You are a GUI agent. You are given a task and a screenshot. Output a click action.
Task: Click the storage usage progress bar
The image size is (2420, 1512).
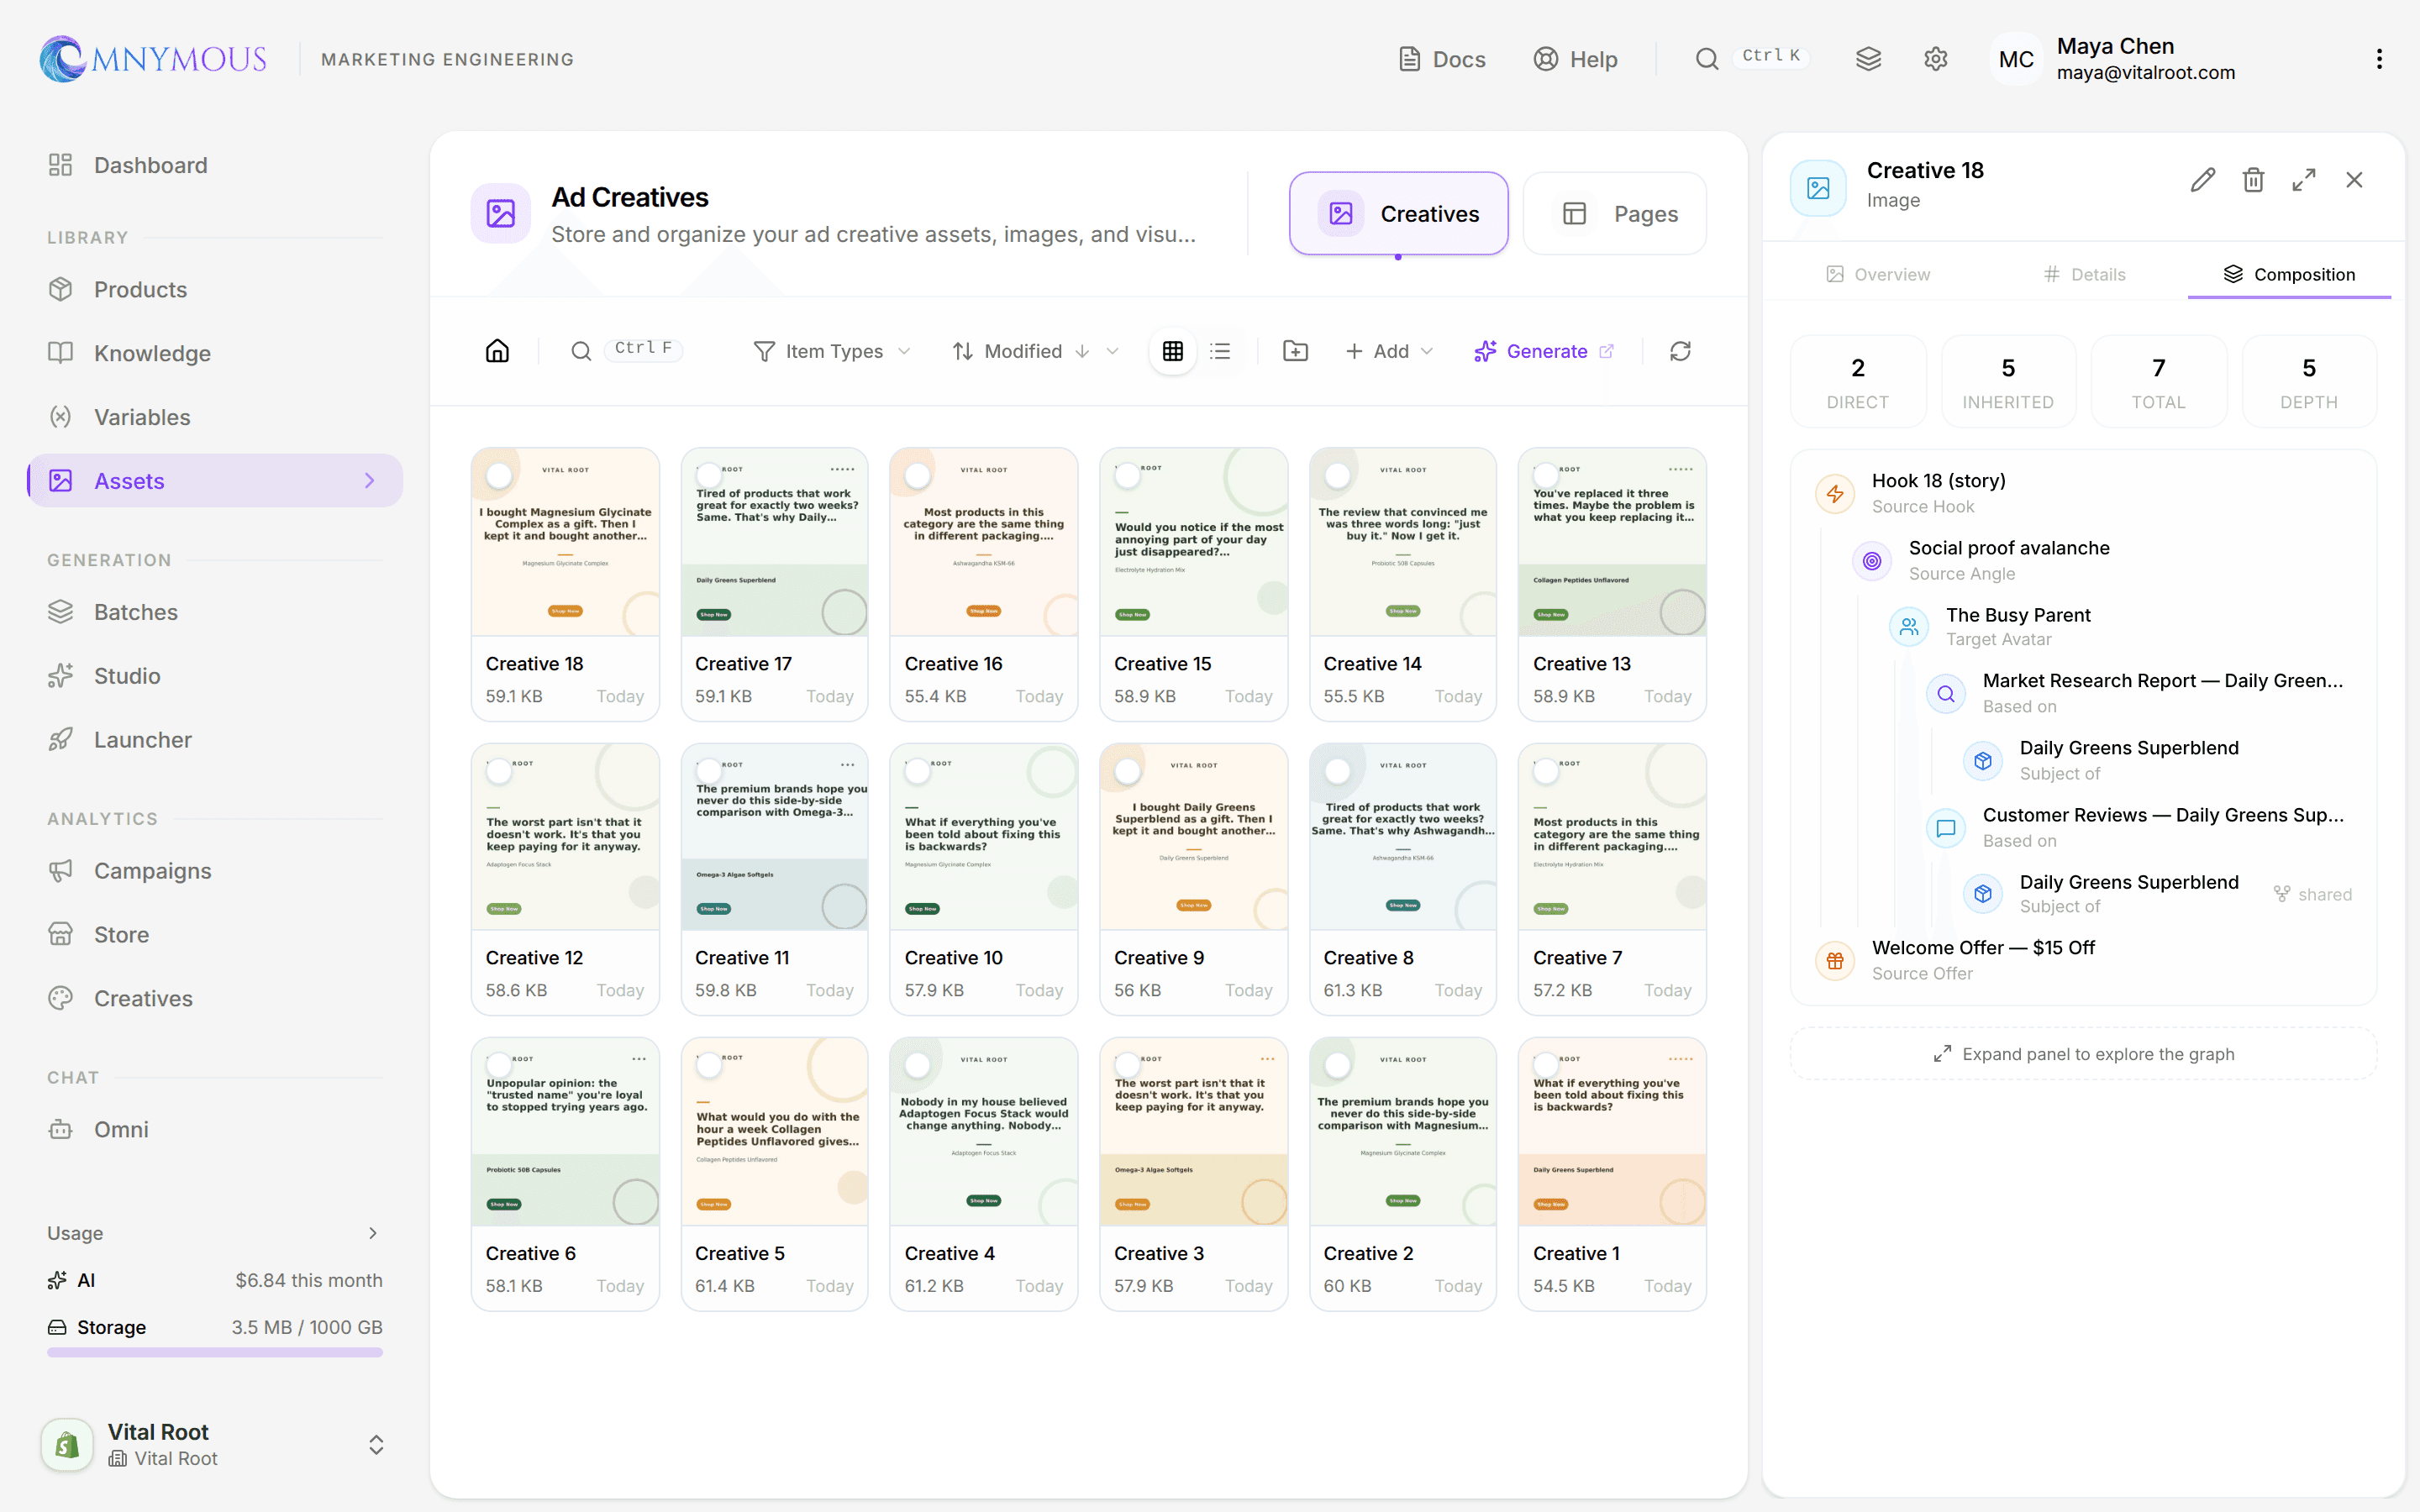point(215,1352)
